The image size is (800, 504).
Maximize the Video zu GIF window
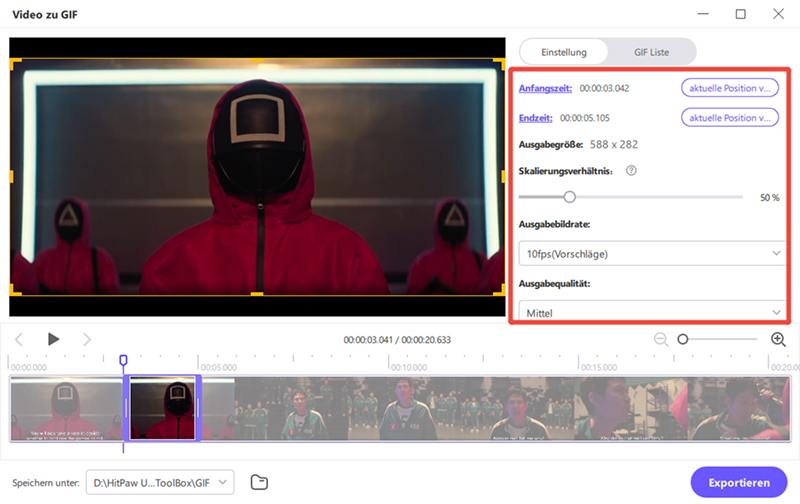[740, 14]
